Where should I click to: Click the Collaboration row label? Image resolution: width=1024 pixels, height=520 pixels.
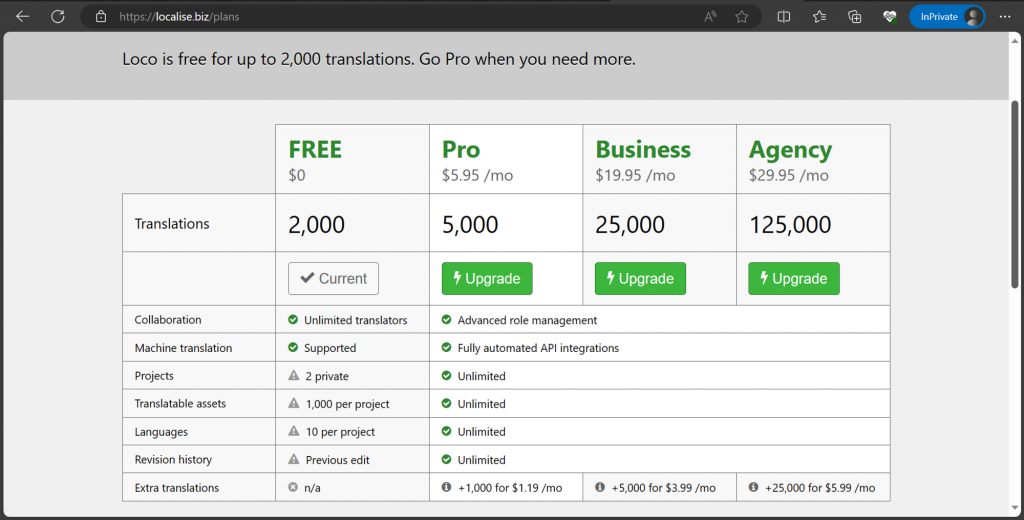(x=168, y=319)
